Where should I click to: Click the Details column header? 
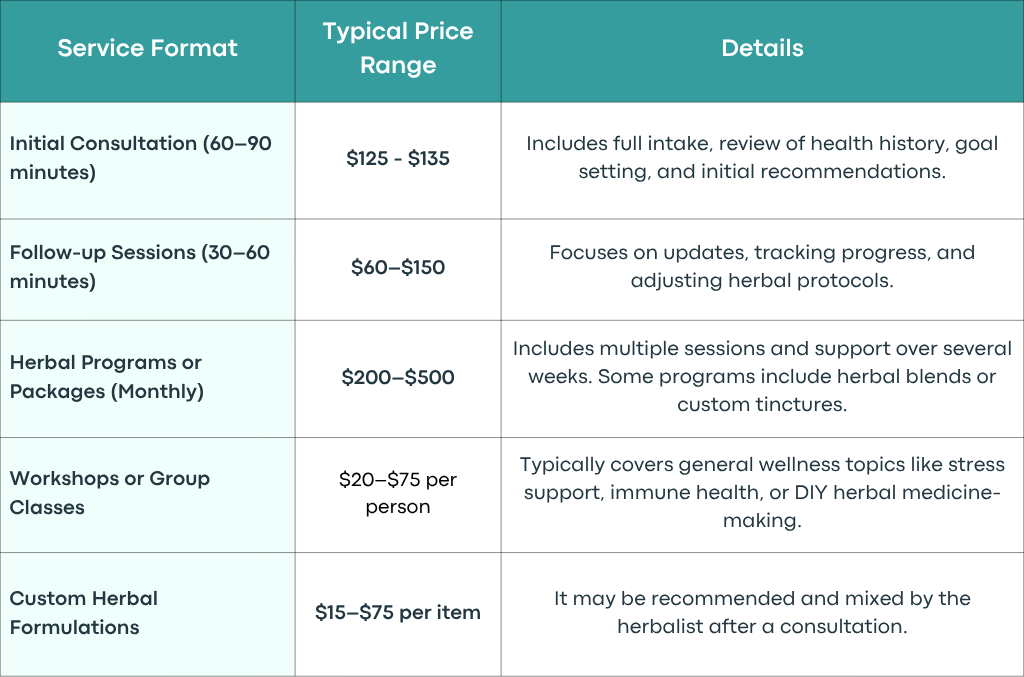point(762,48)
